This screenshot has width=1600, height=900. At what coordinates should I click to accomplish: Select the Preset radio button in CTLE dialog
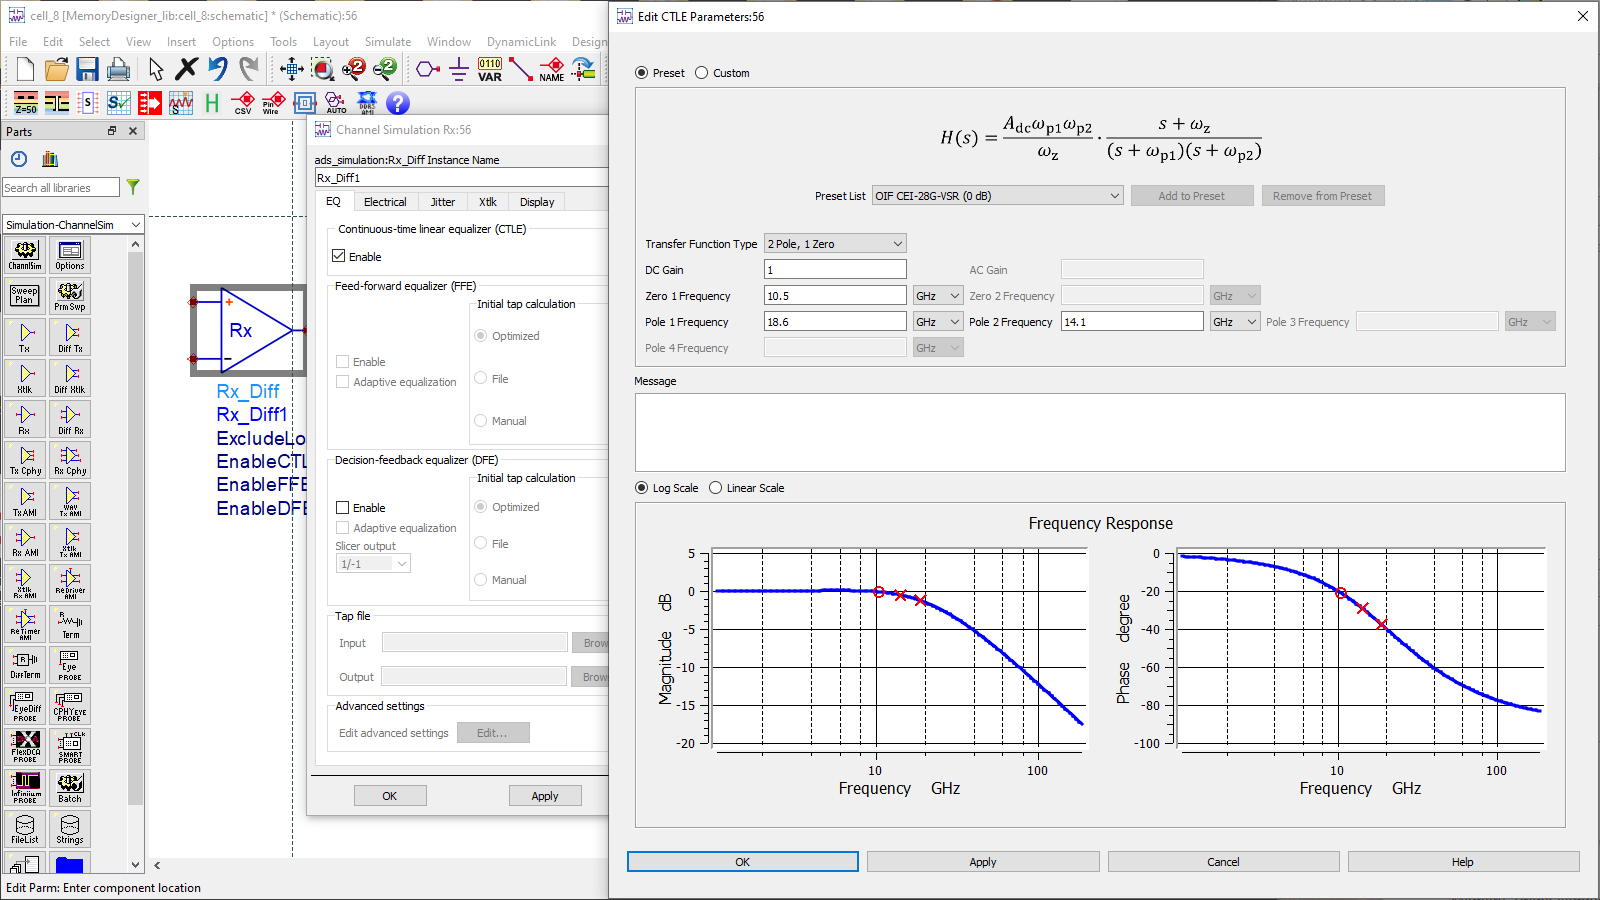click(x=640, y=72)
